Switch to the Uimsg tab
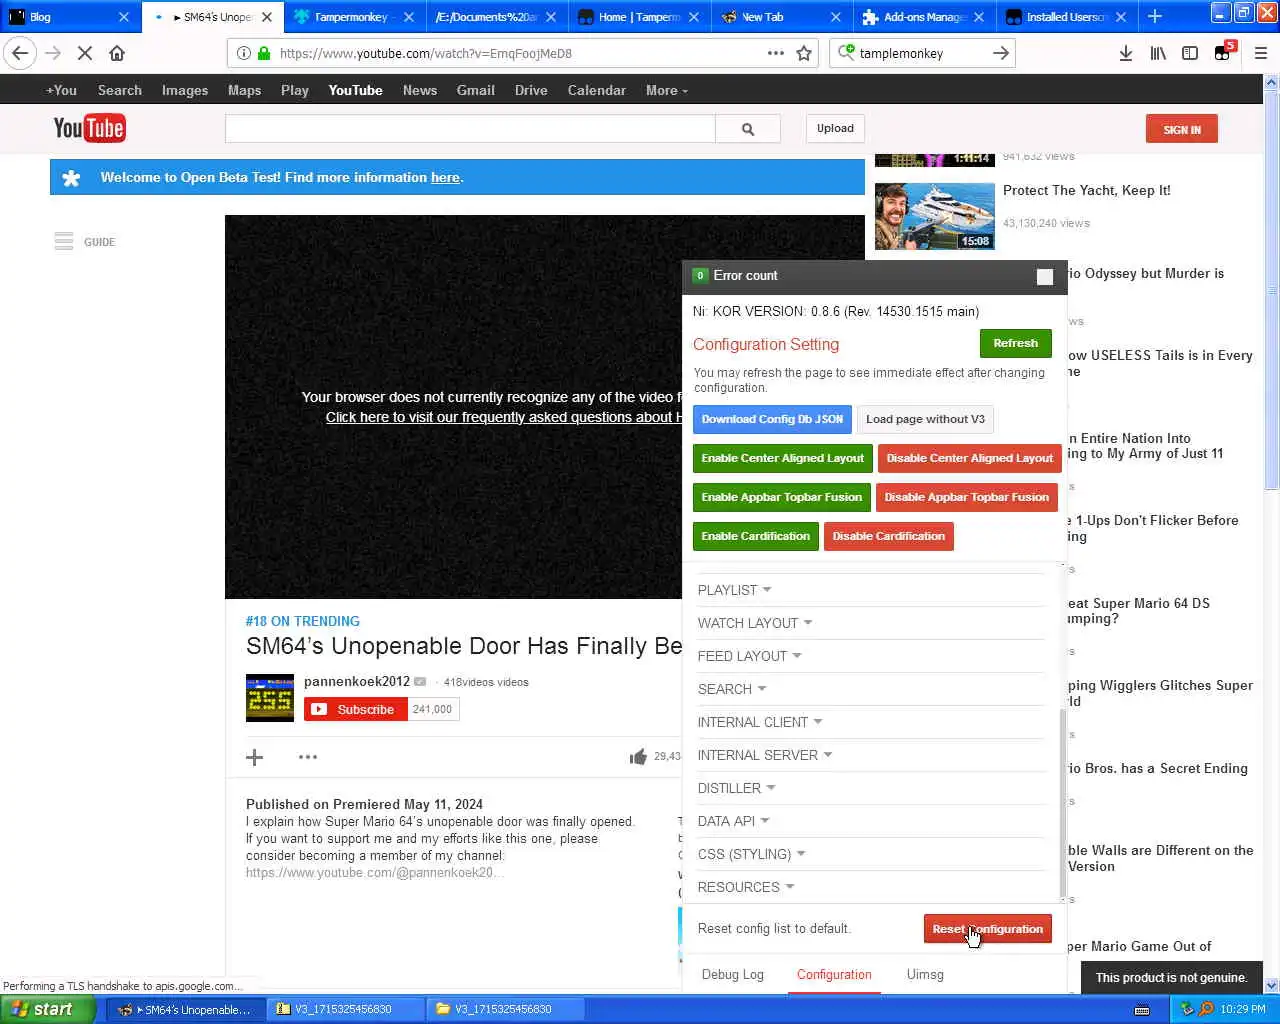This screenshot has width=1280, height=1024. point(925,974)
